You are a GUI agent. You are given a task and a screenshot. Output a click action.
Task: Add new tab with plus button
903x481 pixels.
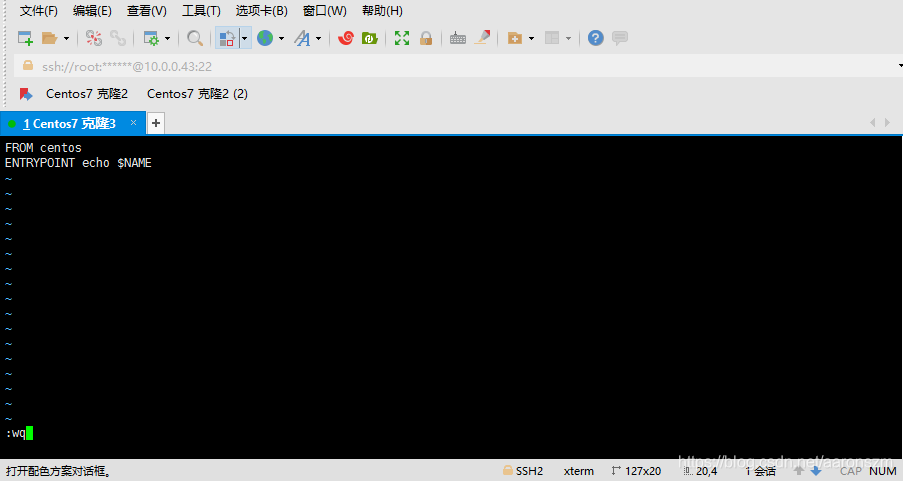click(155, 123)
